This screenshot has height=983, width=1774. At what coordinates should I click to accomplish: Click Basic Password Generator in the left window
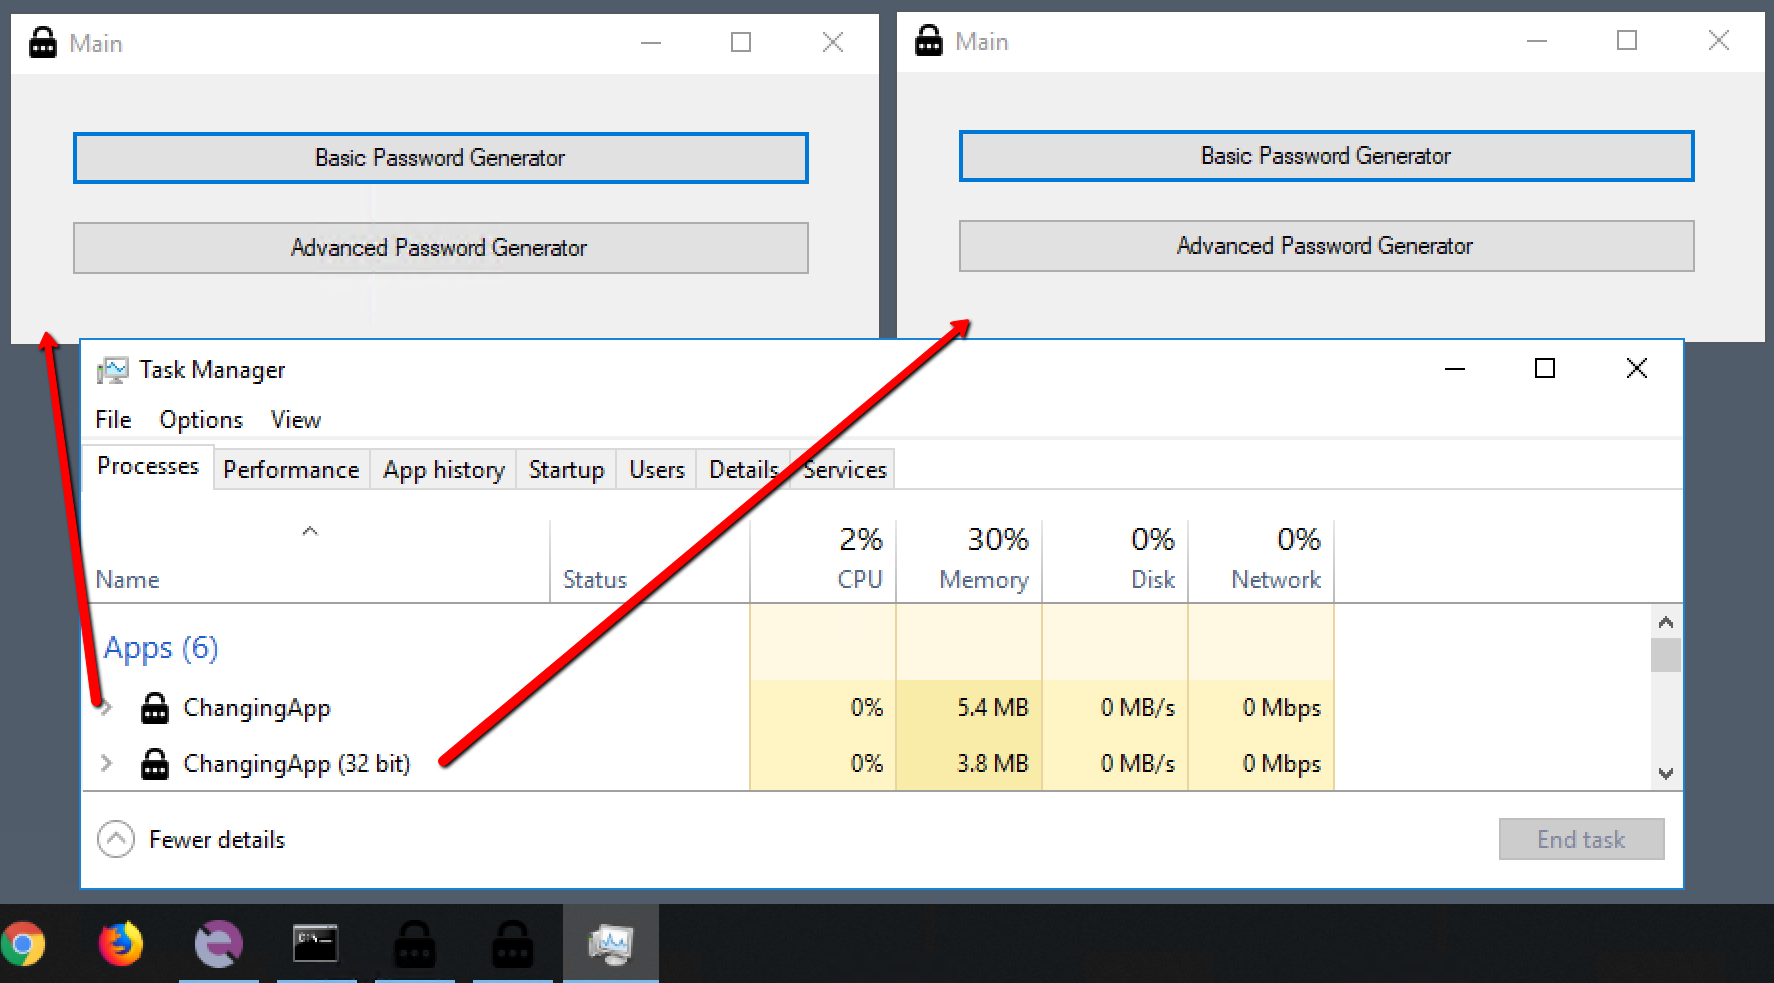pos(440,157)
